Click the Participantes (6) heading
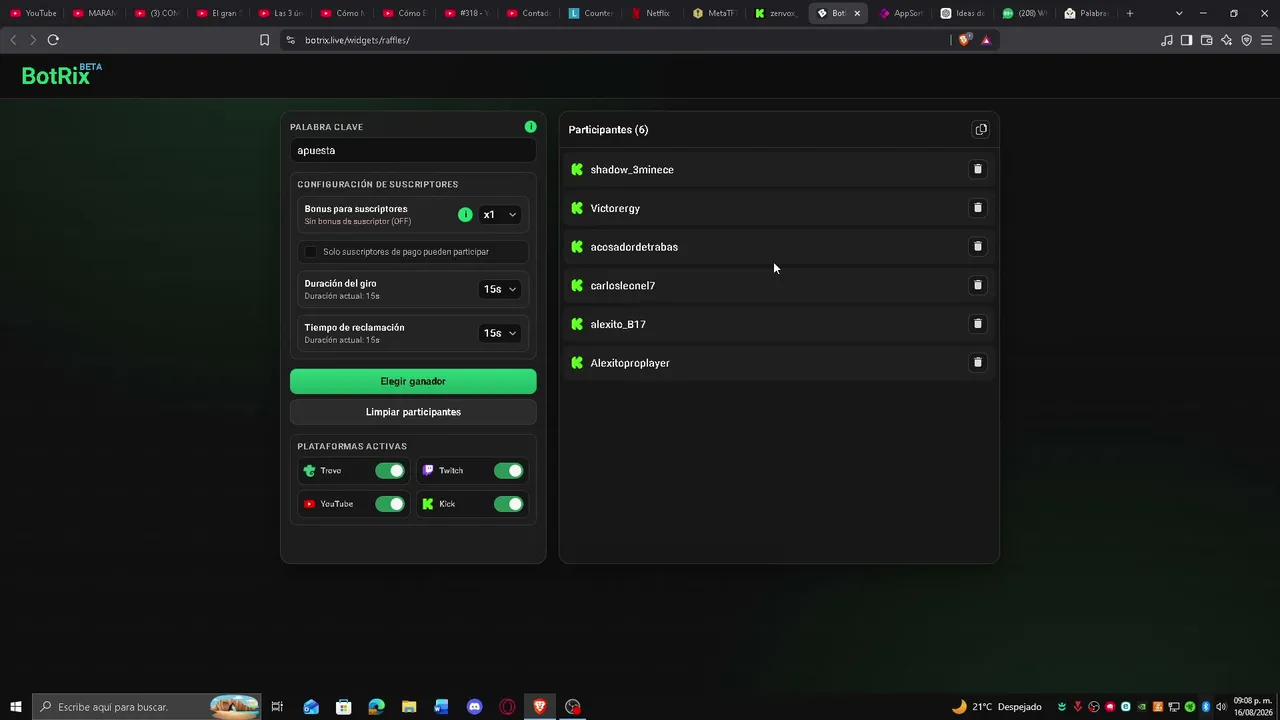The width and height of the screenshot is (1280, 720). click(608, 130)
